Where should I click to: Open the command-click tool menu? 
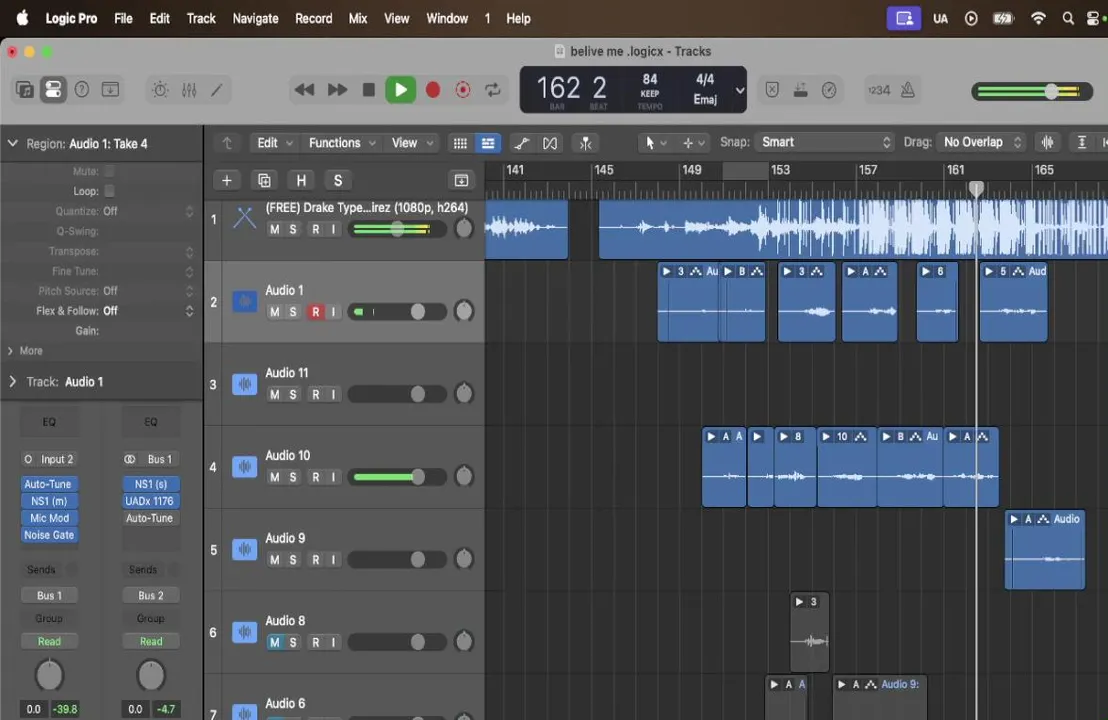click(x=693, y=143)
